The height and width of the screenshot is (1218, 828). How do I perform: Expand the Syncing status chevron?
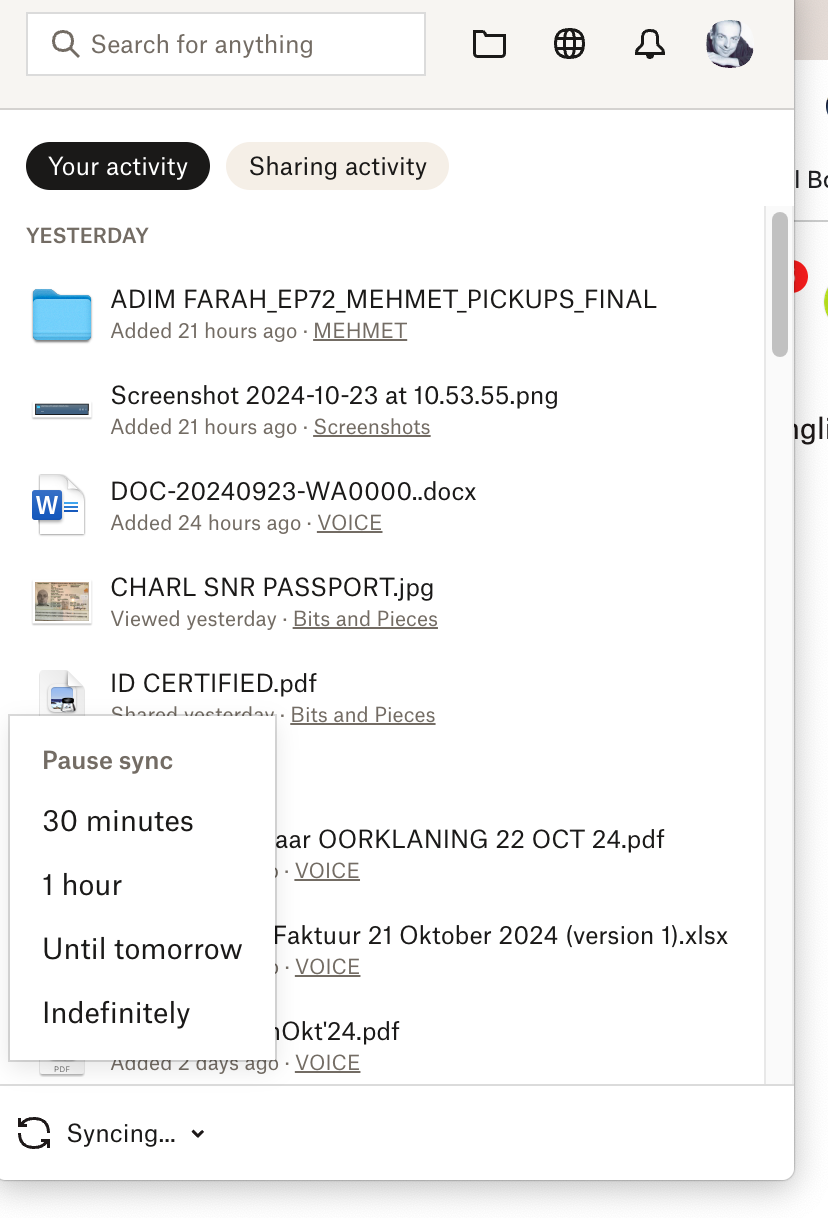click(x=197, y=1134)
